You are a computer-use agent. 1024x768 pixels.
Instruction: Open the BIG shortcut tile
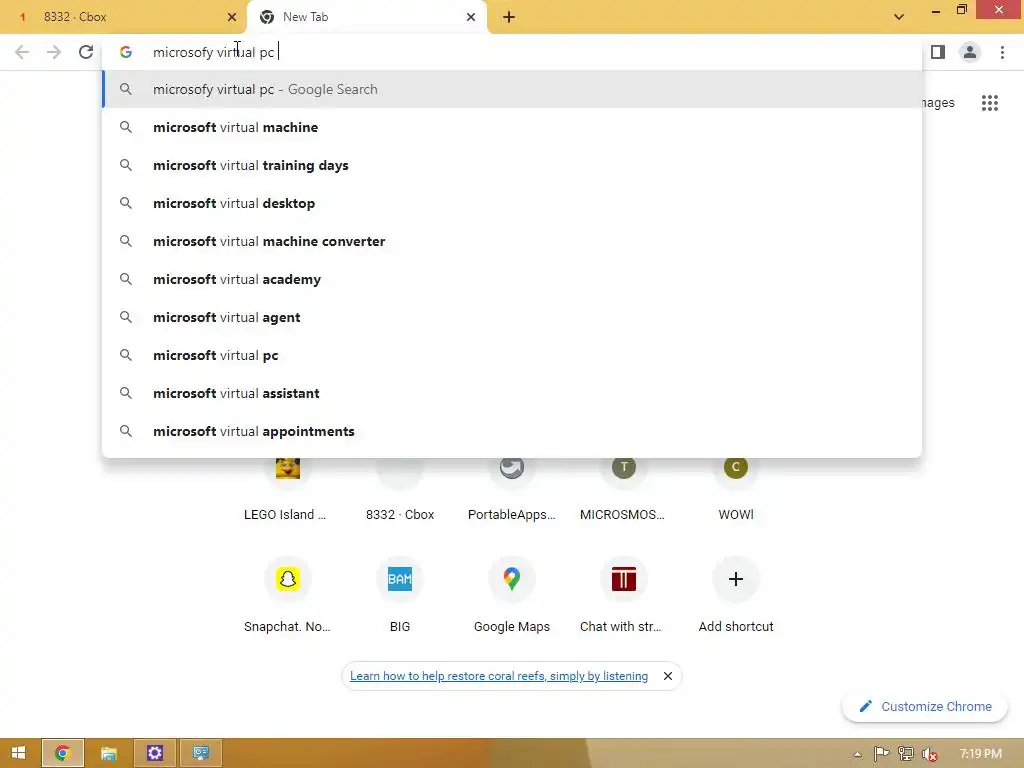click(x=400, y=596)
